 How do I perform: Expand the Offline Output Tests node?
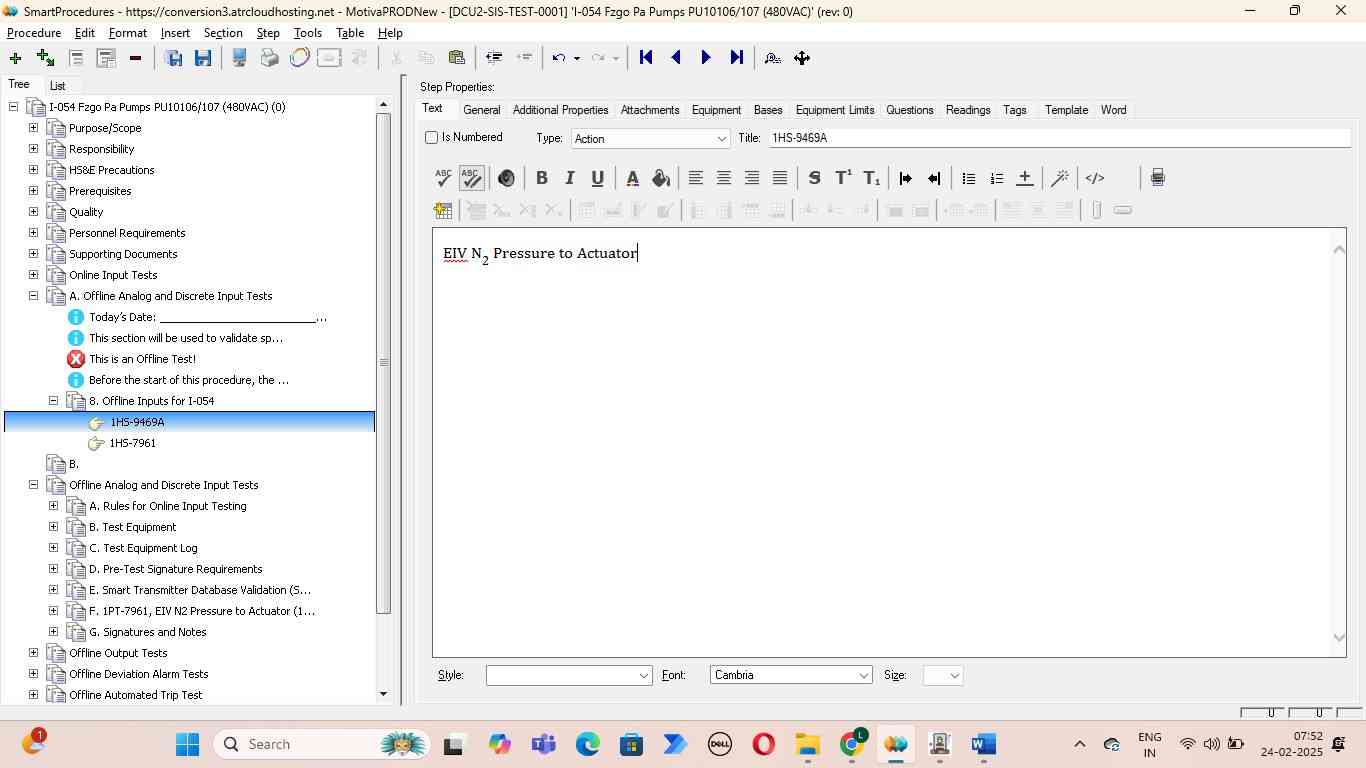(x=33, y=653)
